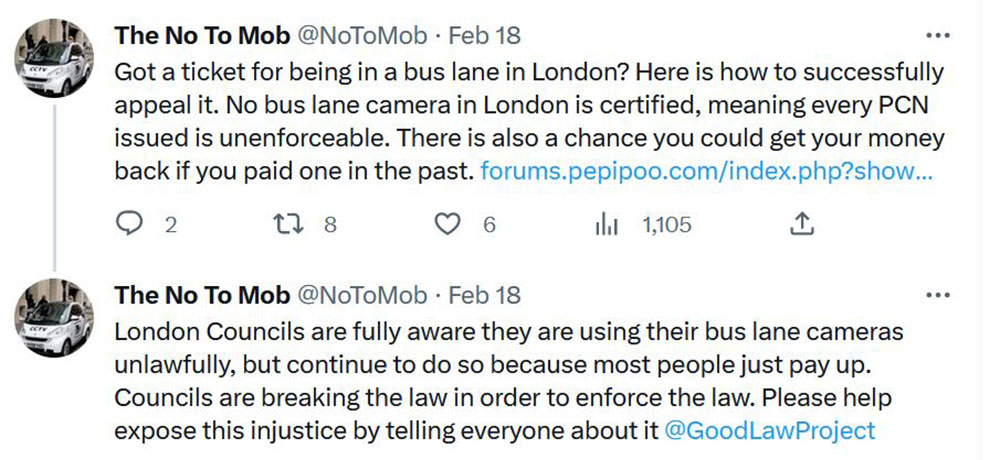Click second tweet's profile avatar
The image size is (1000, 460).
pyautogui.click(x=55, y=320)
